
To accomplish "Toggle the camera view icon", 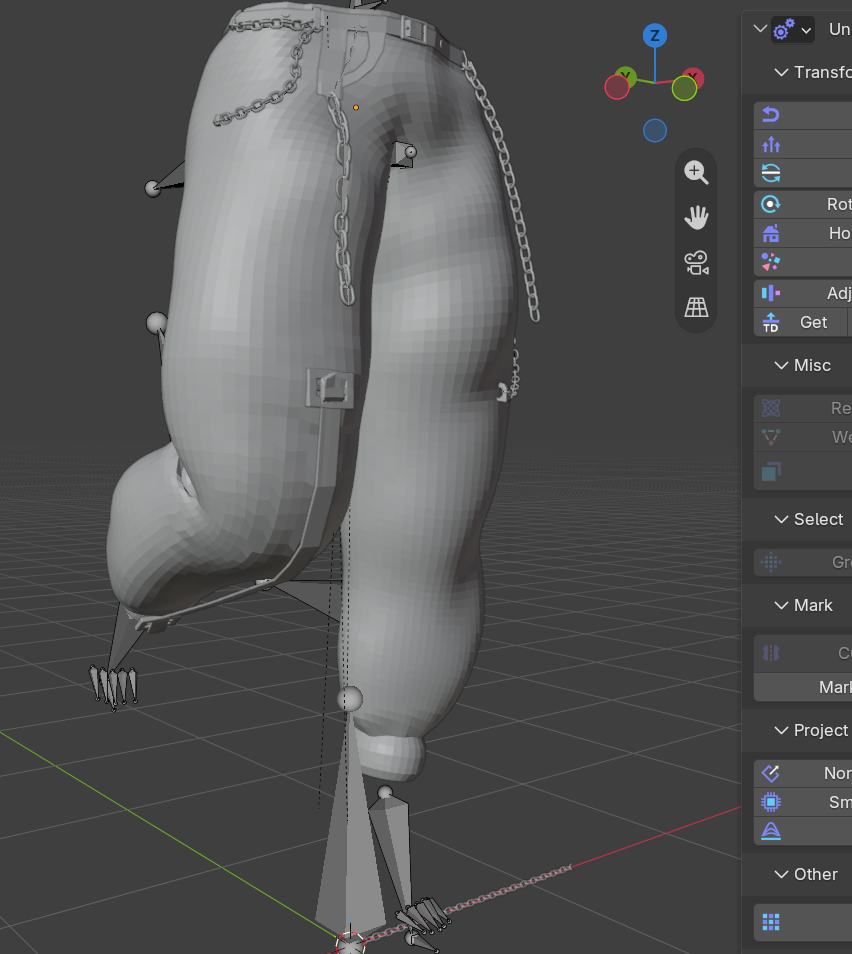I will [x=696, y=263].
